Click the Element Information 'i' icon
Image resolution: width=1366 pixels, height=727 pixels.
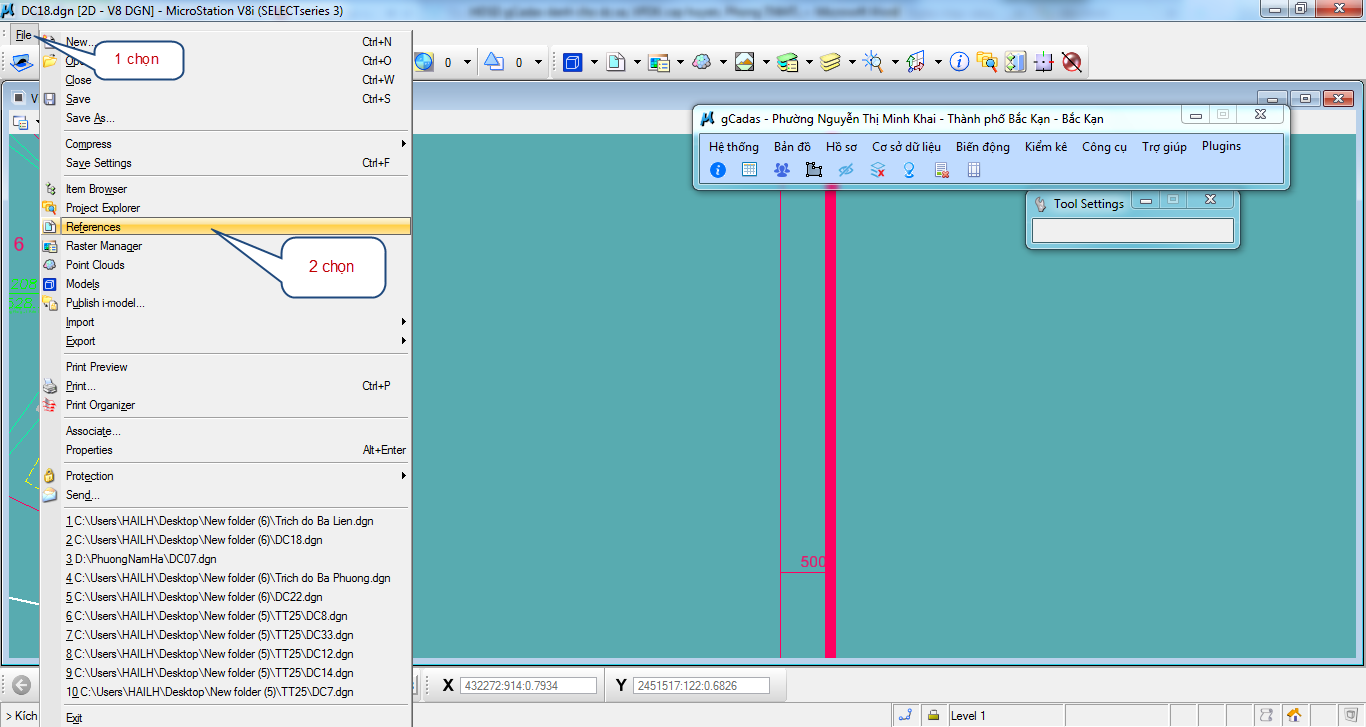point(959,62)
